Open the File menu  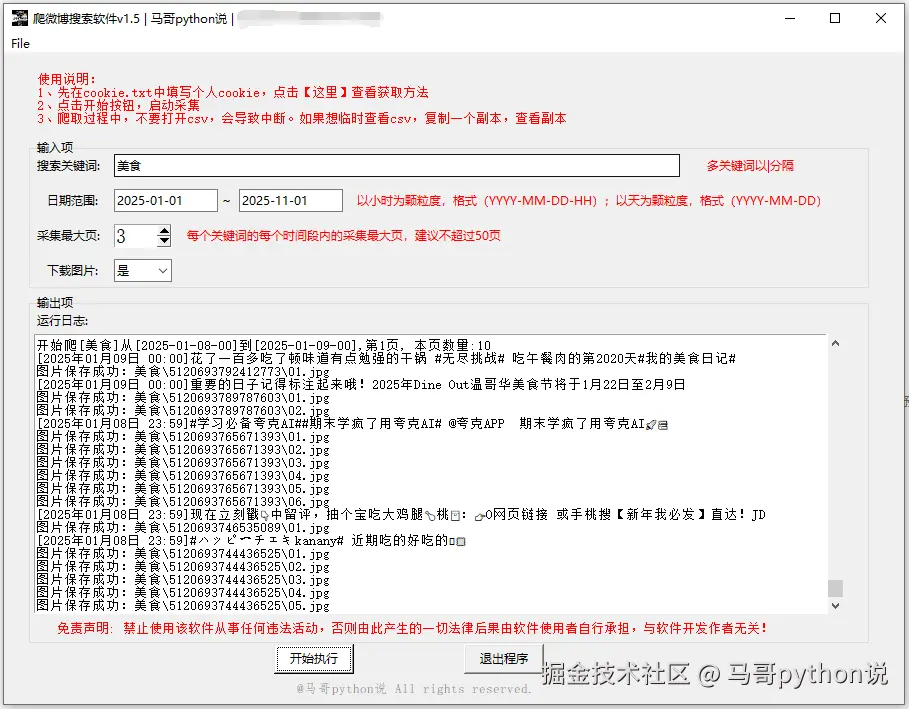point(19,44)
